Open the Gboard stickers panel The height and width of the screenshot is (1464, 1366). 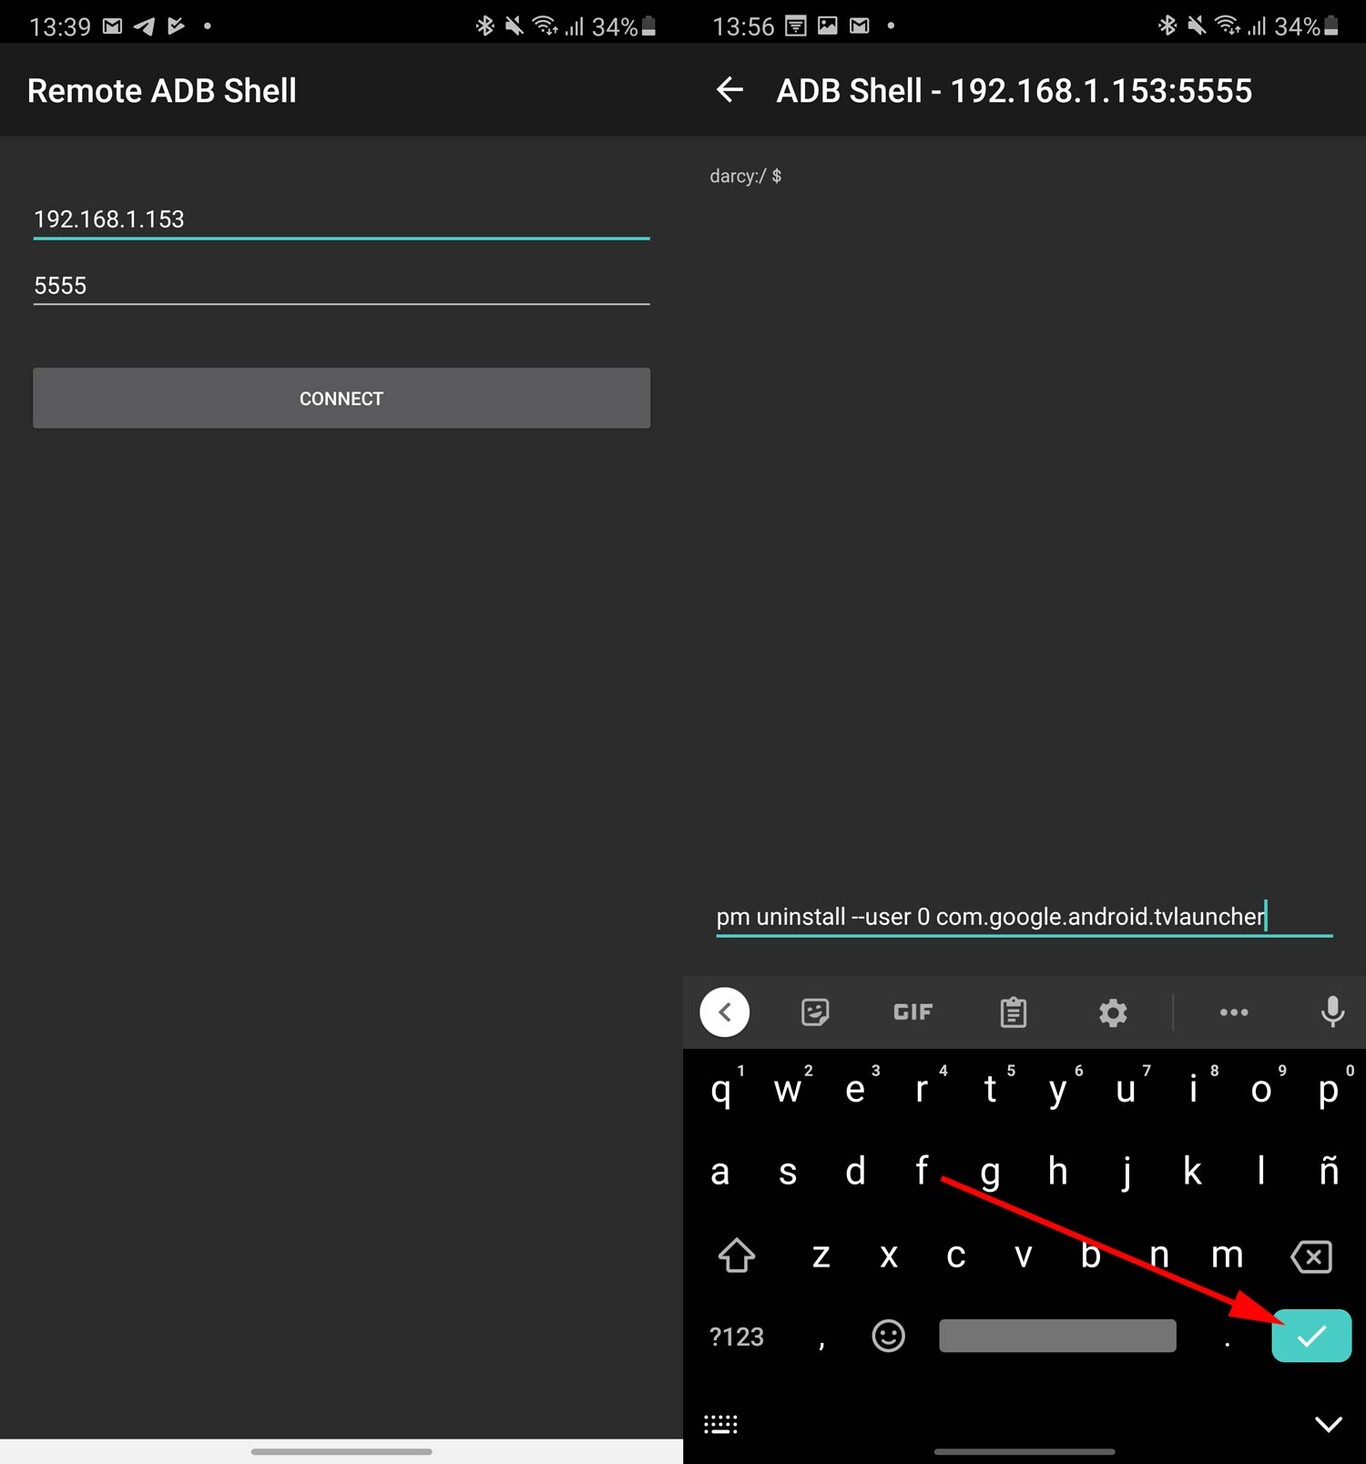click(815, 1012)
